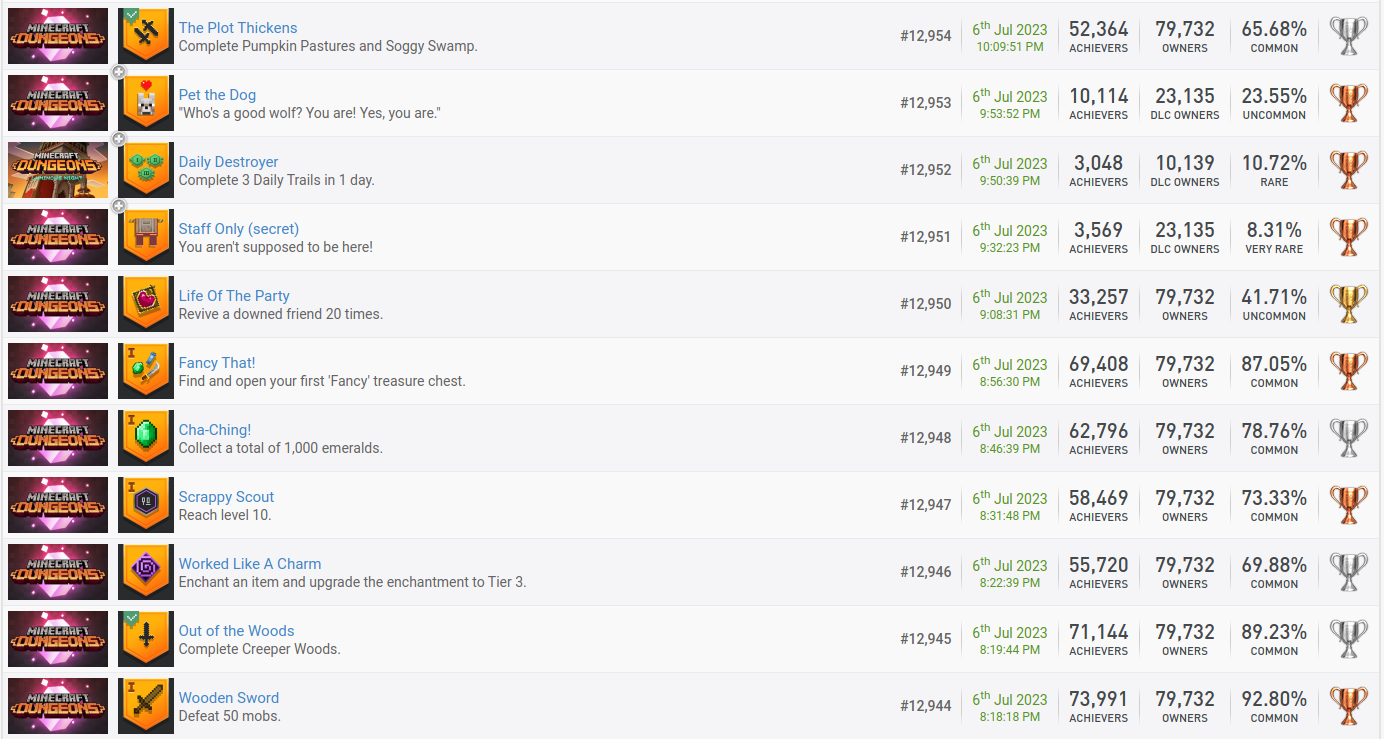Click the silver cup in The Plot Thickens row
1384x739 pixels.
[x=1348, y=36]
